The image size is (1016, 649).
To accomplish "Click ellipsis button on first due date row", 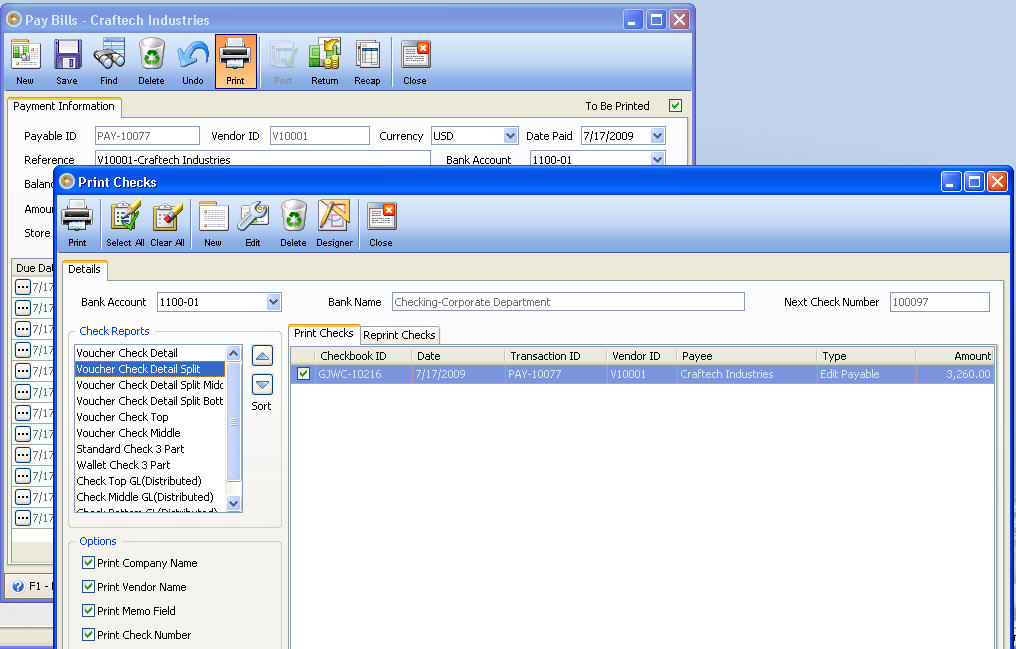I will click(23, 286).
